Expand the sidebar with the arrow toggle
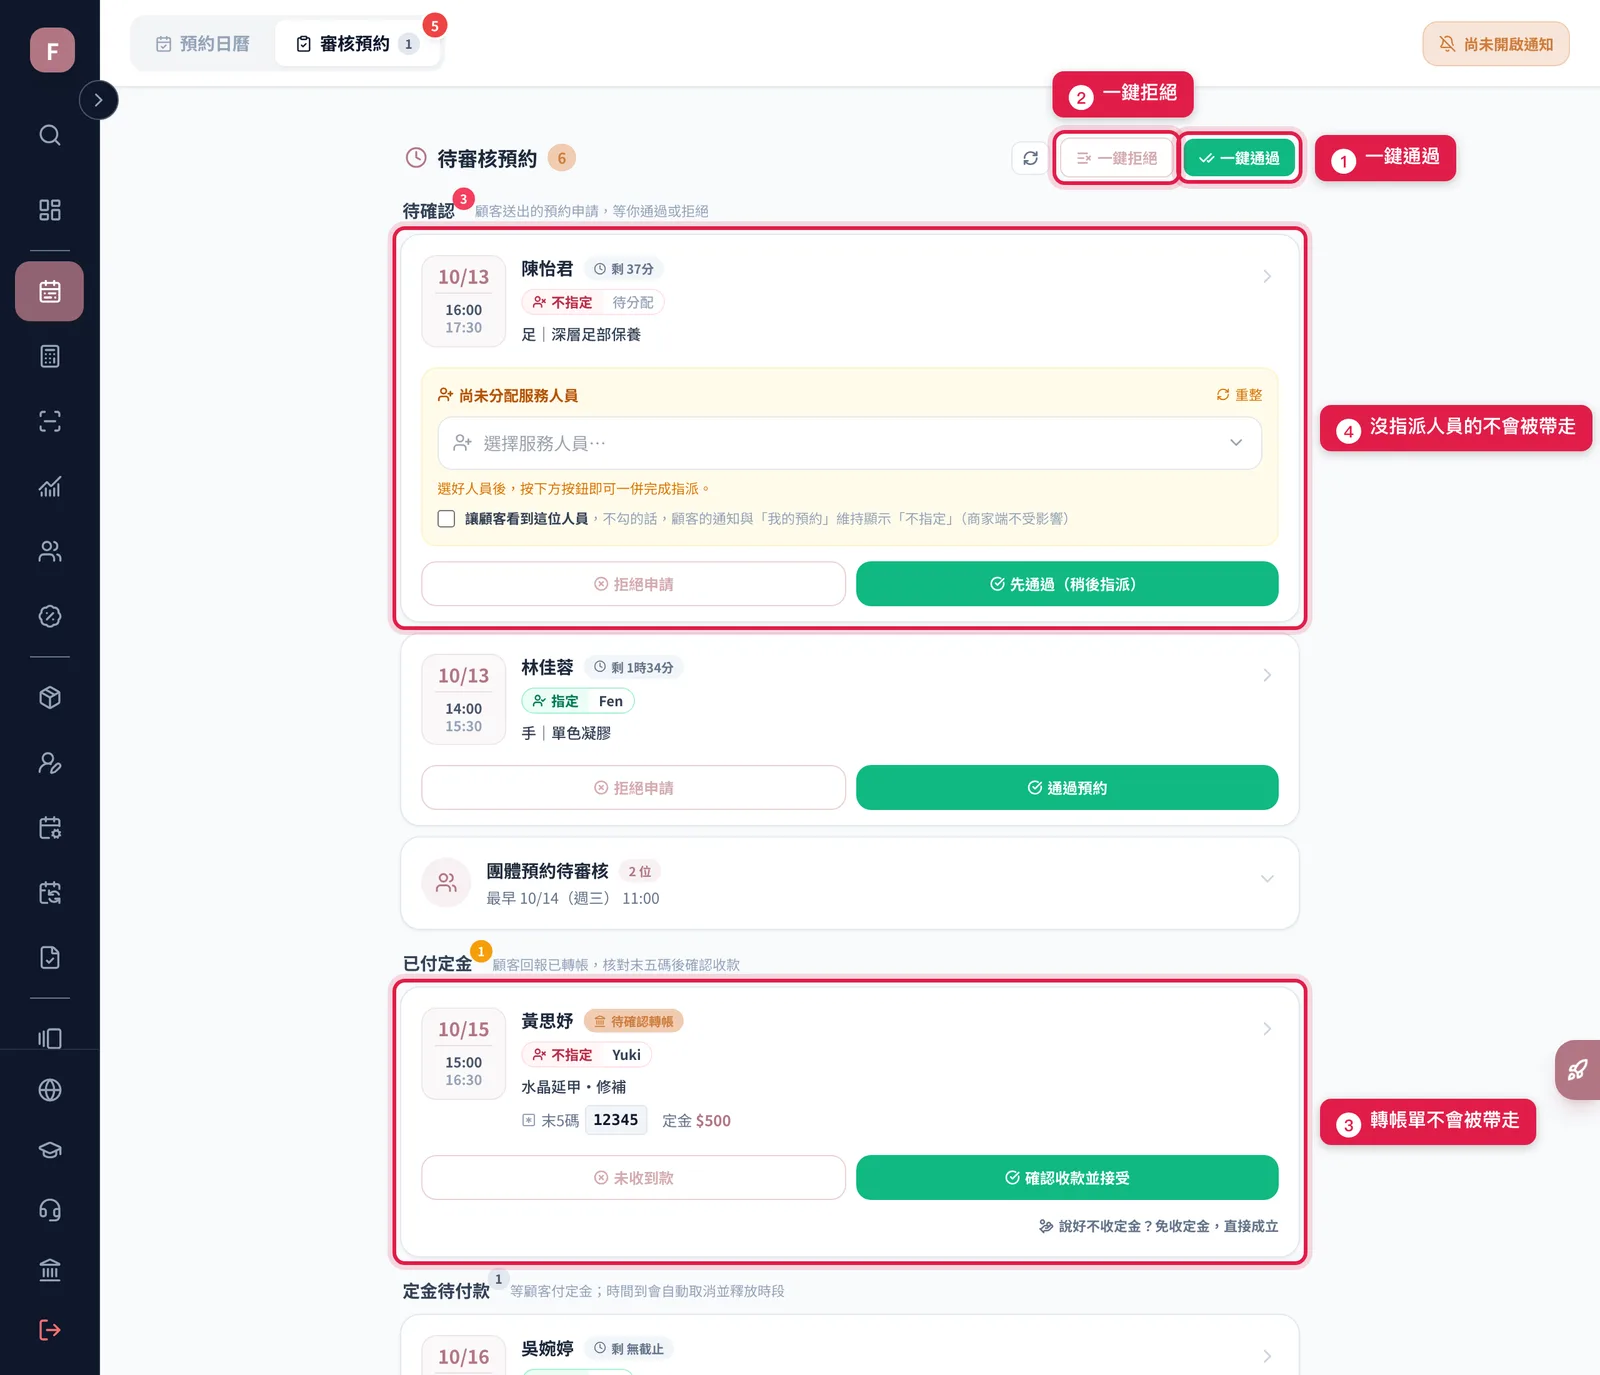The image size is (1600, 1375). 98,100
